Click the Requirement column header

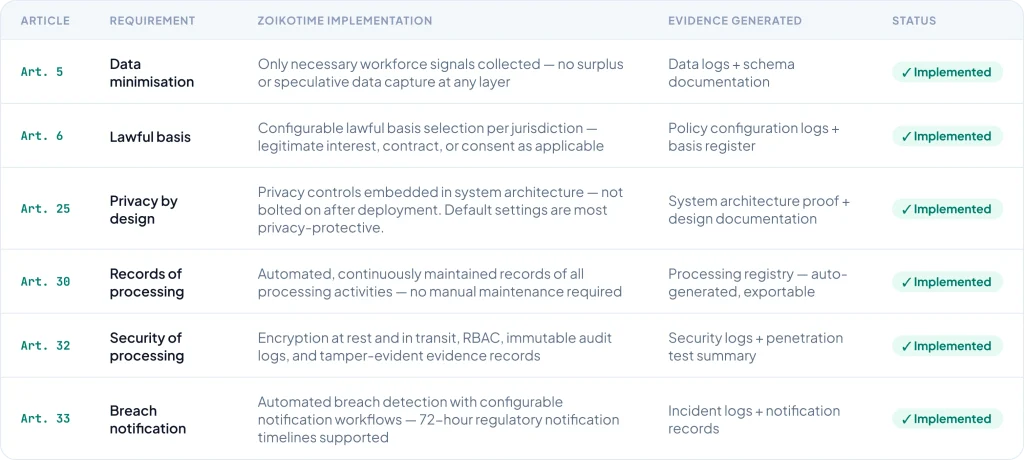coord(152,21)
